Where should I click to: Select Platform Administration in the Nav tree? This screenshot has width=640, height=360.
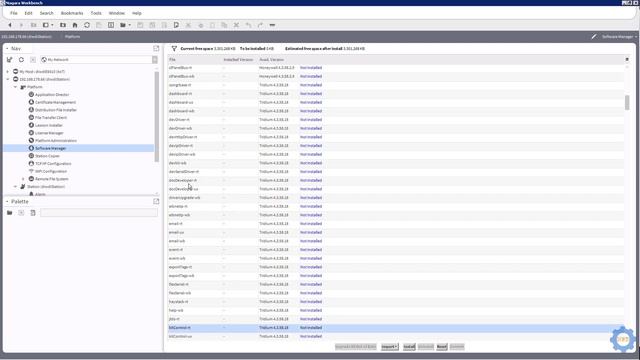click(x=56, y=141)
